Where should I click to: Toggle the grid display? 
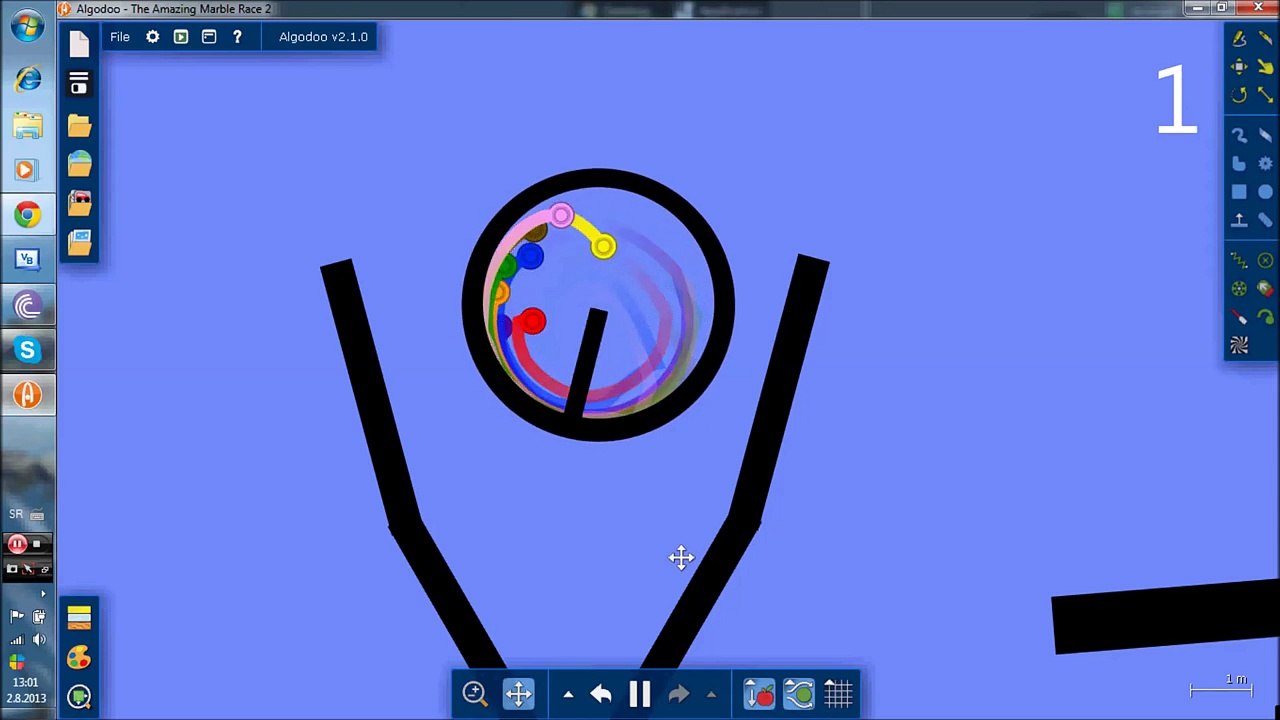(x=838, y=693)
